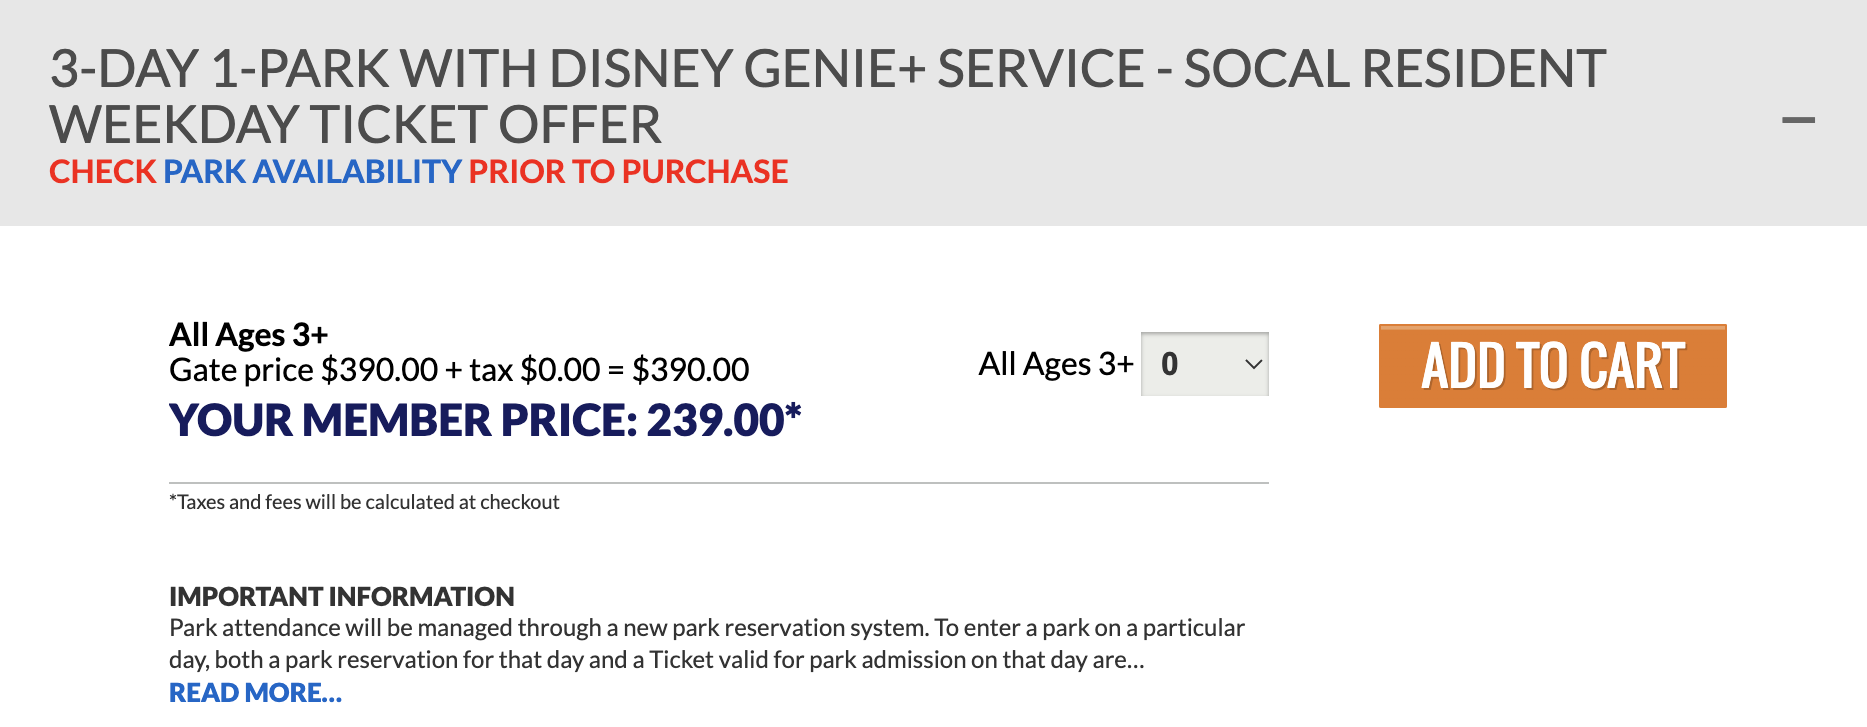Screen dimensions: 1867x727
Task: Click the WEEKDAY TICKET OFFER title line
Action: point(355,126)
